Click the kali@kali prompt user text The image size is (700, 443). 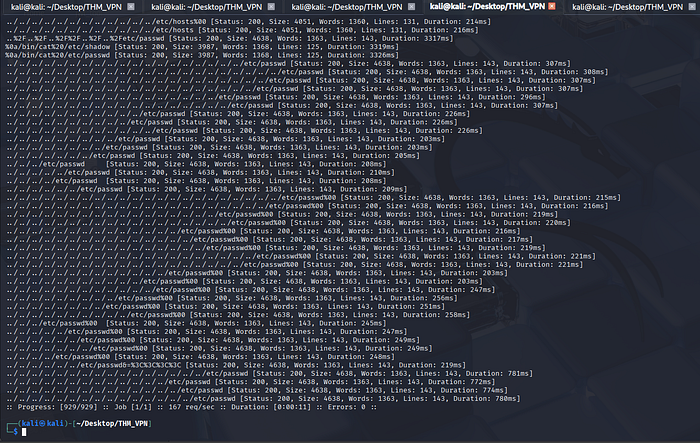tap(43, 423)
